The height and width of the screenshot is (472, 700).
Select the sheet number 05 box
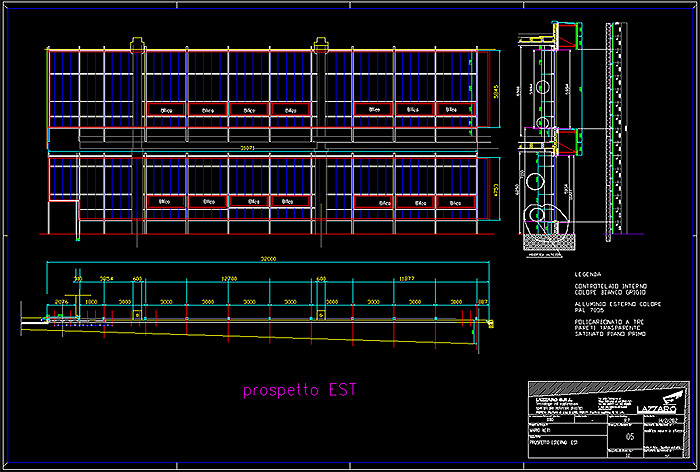click(x=629, y=437)
